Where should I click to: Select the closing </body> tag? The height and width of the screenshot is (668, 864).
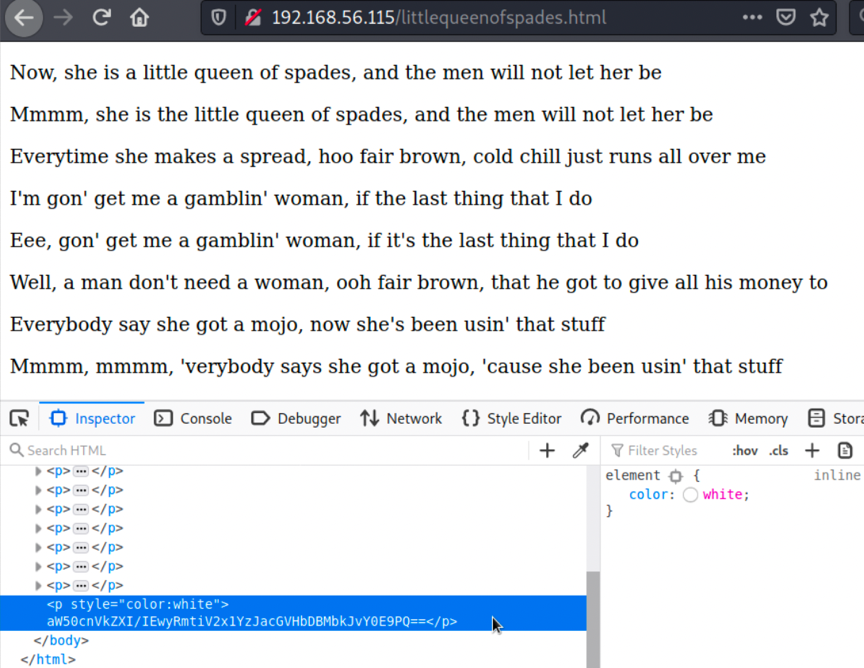[61, 640]
